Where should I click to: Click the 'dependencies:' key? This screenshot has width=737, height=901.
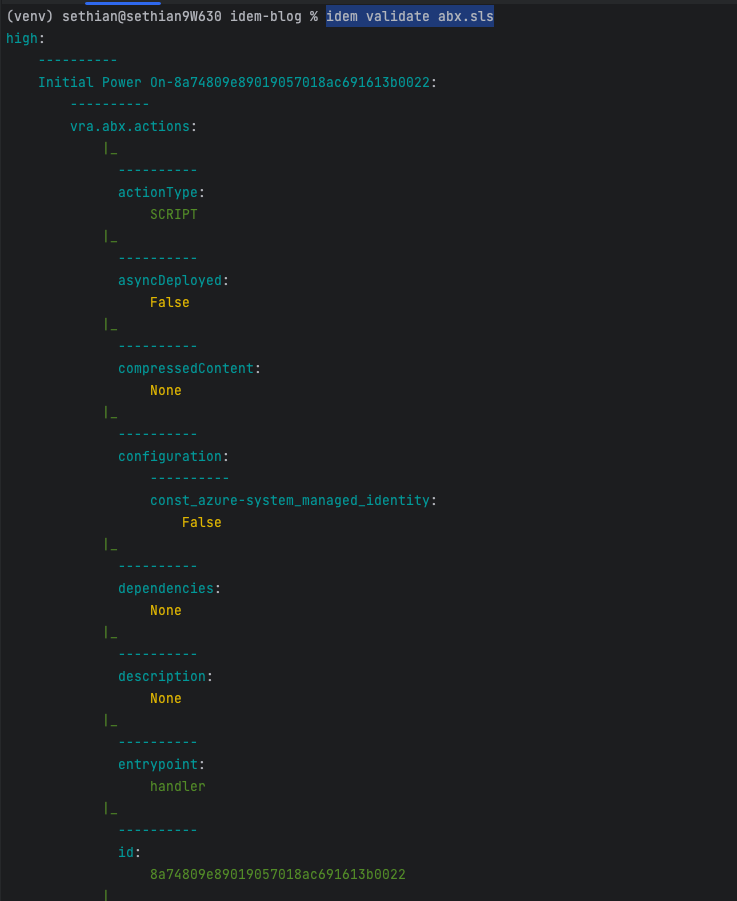point(169,588)
